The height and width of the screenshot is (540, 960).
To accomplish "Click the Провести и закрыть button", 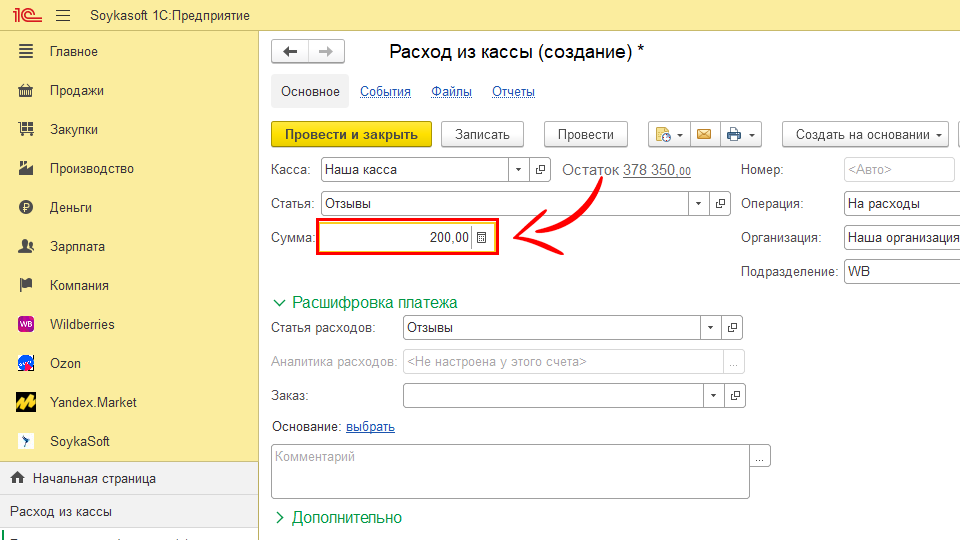I will 351,135.
